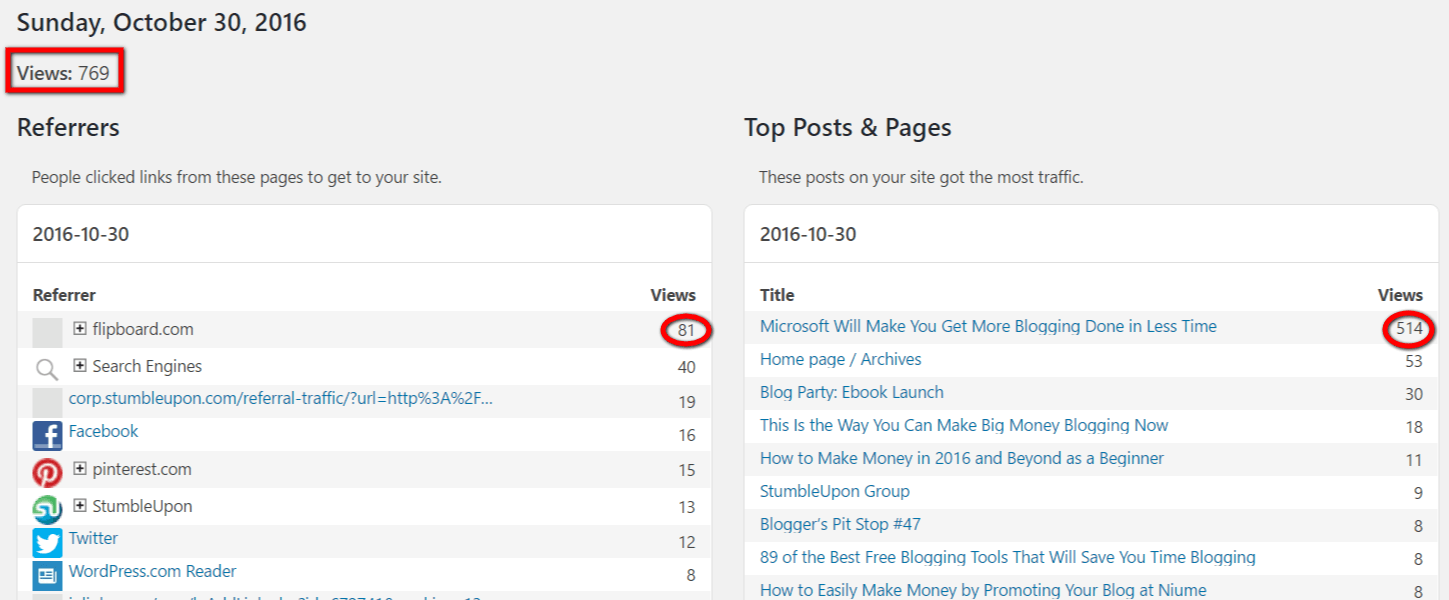Click the StumbleUpon logo icon
Screen dimensions: 1449x600
click(47, 510)
